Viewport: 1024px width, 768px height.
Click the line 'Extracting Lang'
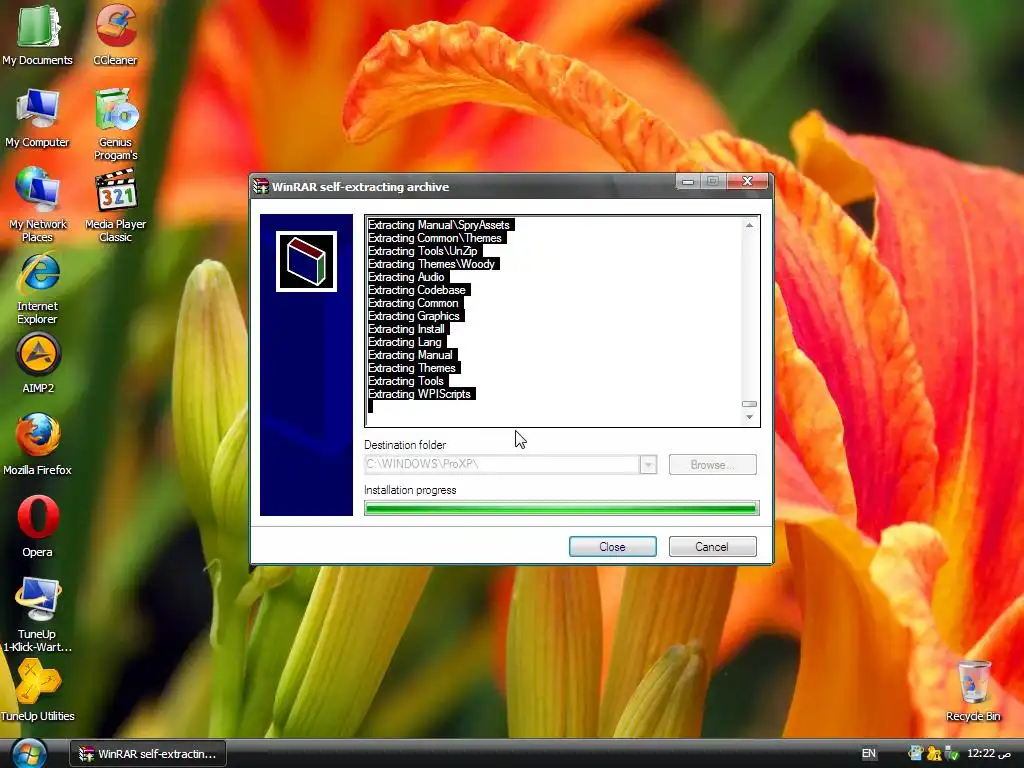(x=405, y=342)
